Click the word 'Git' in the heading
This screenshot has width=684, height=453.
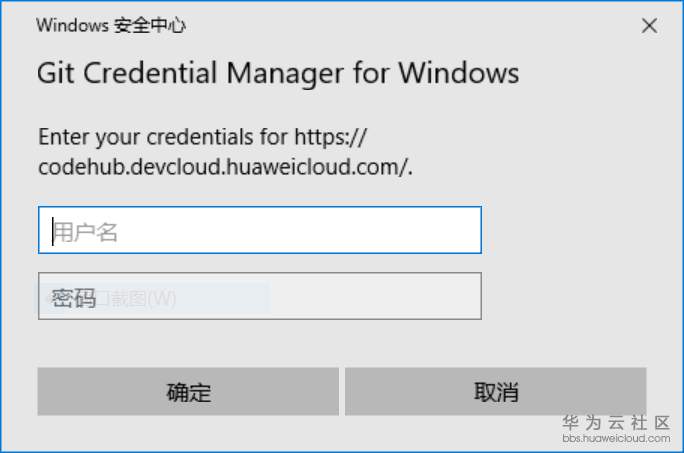(x=55, y=73)
